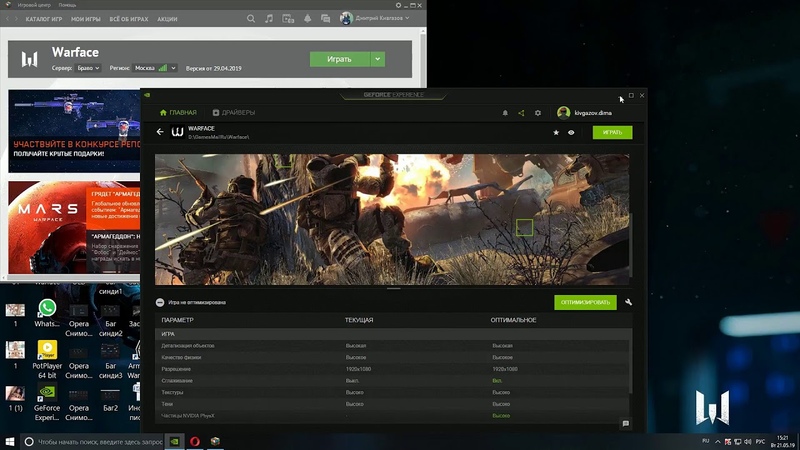Viewport: 800px width, 450px height.
Task: Switch to the ДРАЙВЕРЫ tab
Action: (x=234, y=113)
